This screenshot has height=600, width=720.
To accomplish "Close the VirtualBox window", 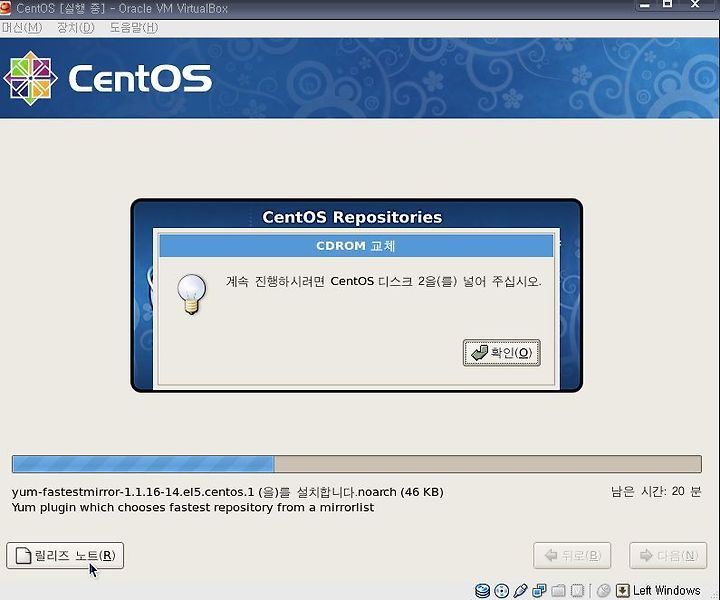I will 695,4.
